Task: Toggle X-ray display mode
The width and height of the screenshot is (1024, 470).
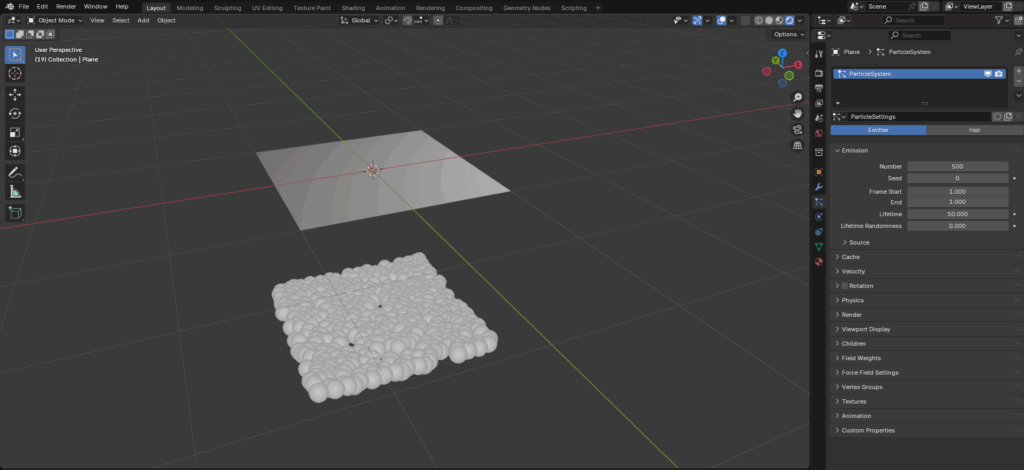Action: pyautogui.click(x=746, y=20)
